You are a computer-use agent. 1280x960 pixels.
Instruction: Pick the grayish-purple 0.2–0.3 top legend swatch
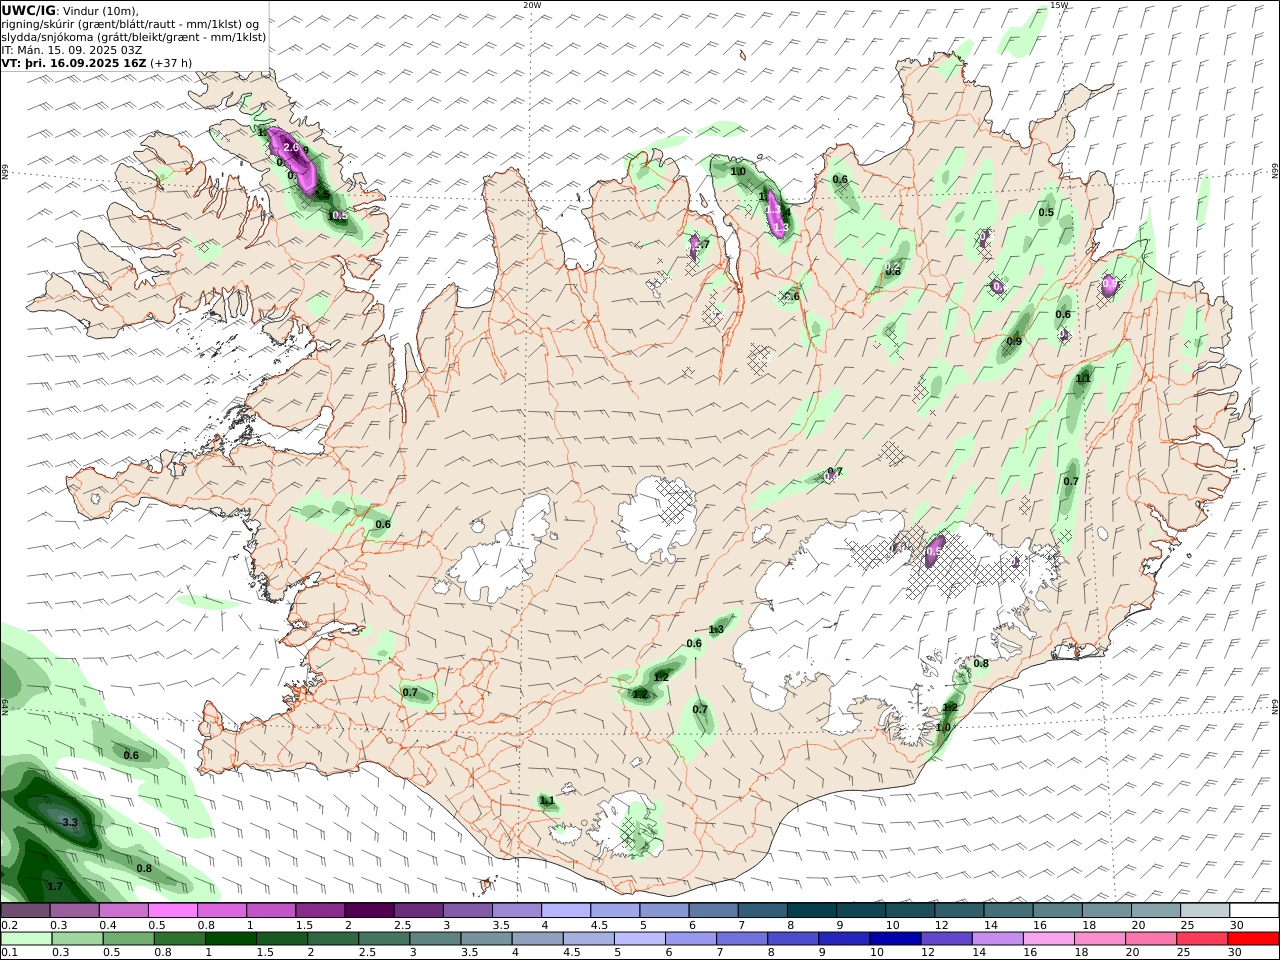(x=26, y=911)
